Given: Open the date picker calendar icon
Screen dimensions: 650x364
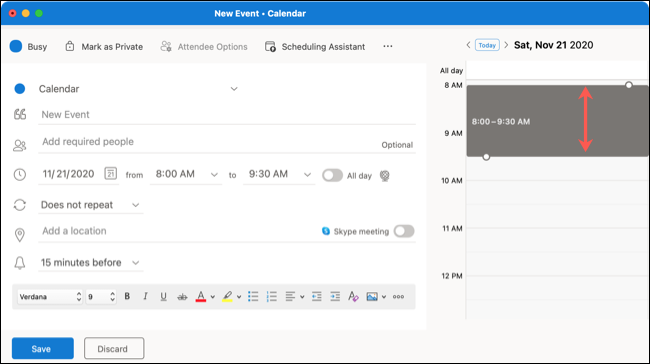Looking at the screenshot, I should (x=111, y=173).
